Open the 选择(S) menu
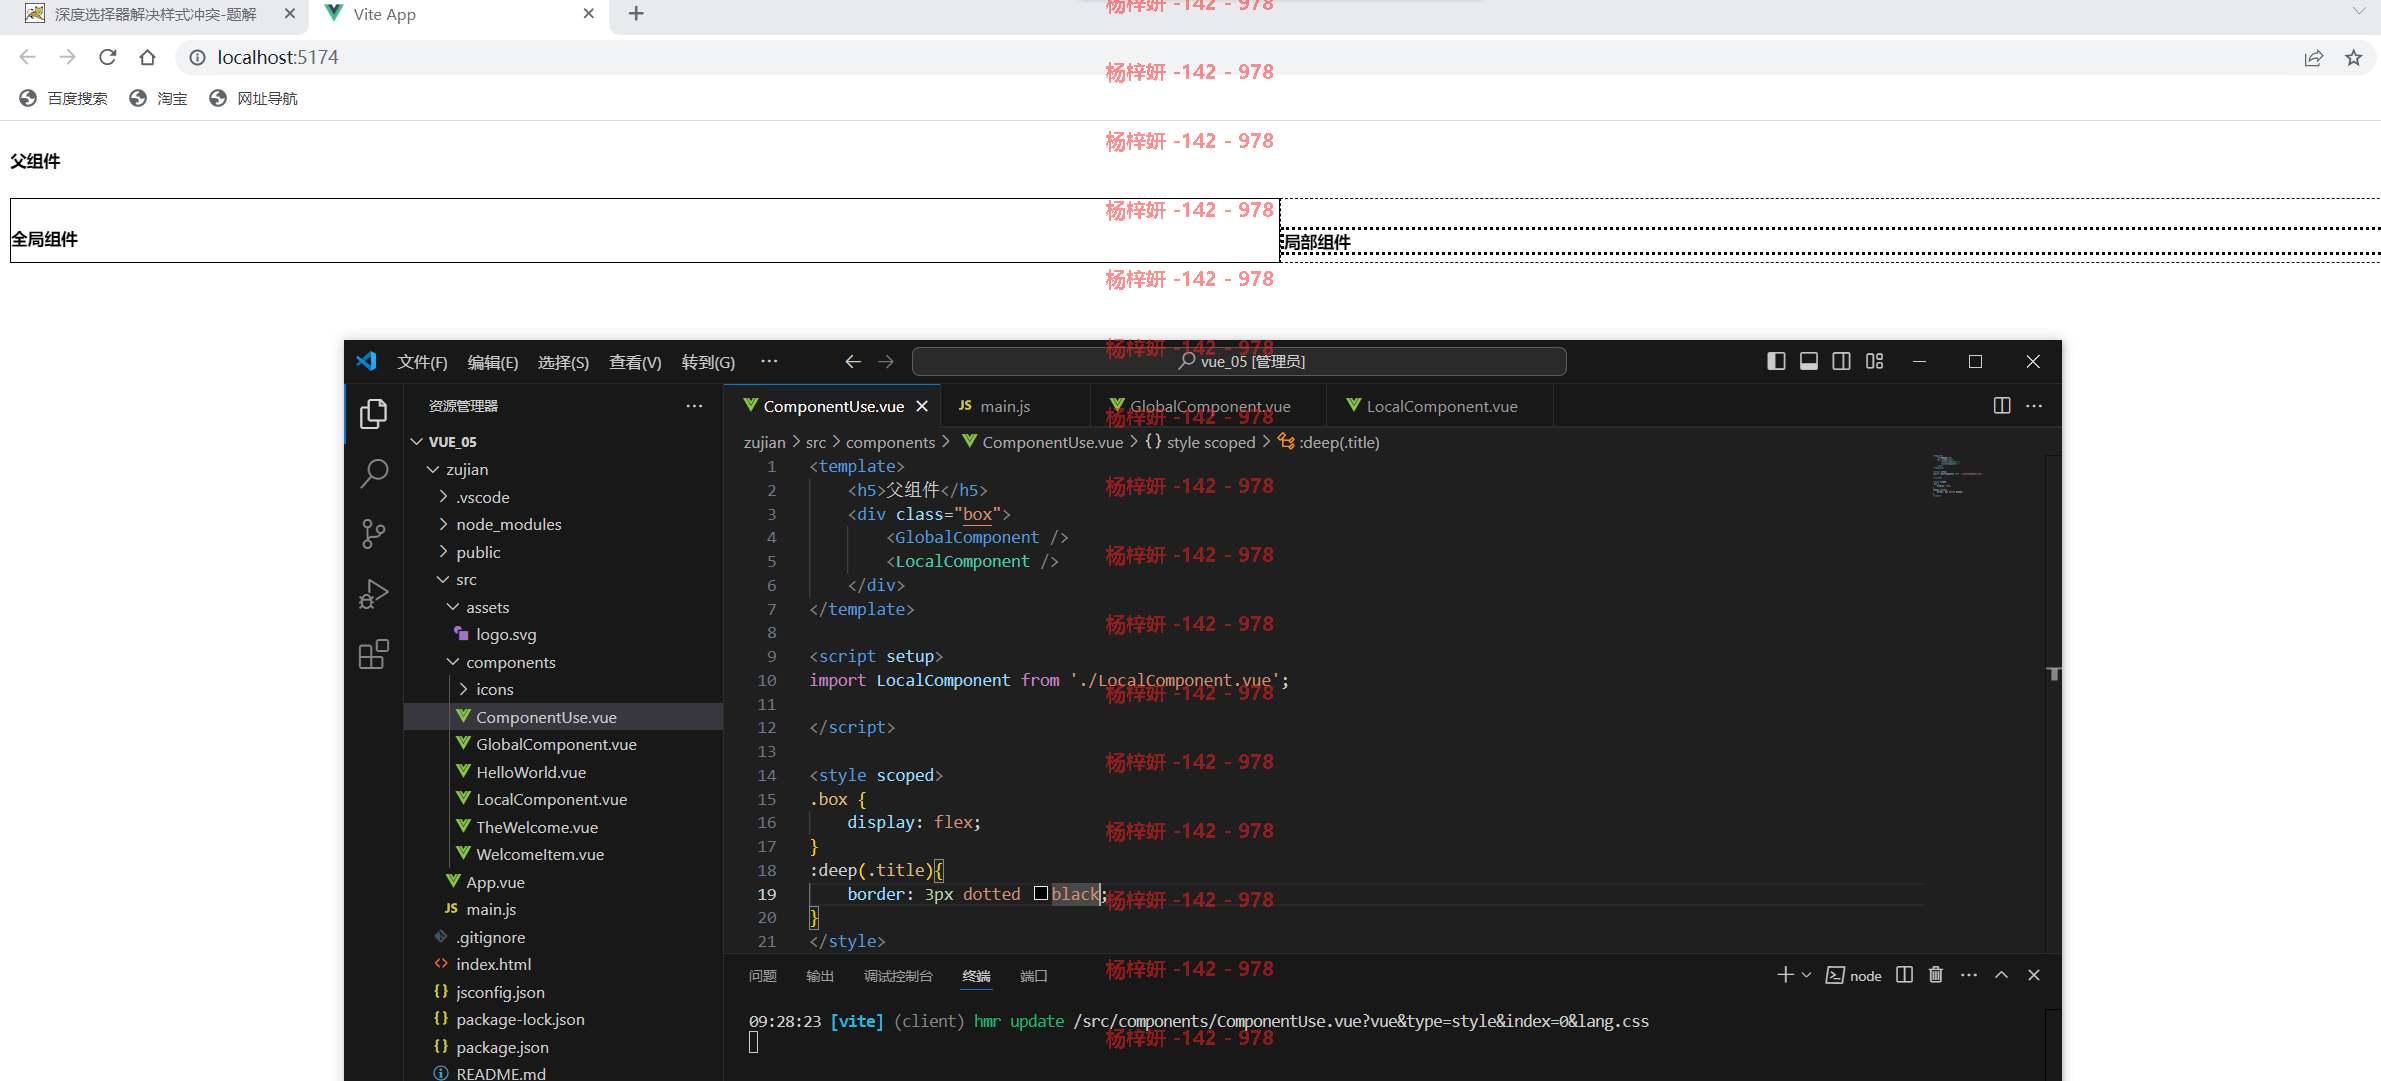 563,362
